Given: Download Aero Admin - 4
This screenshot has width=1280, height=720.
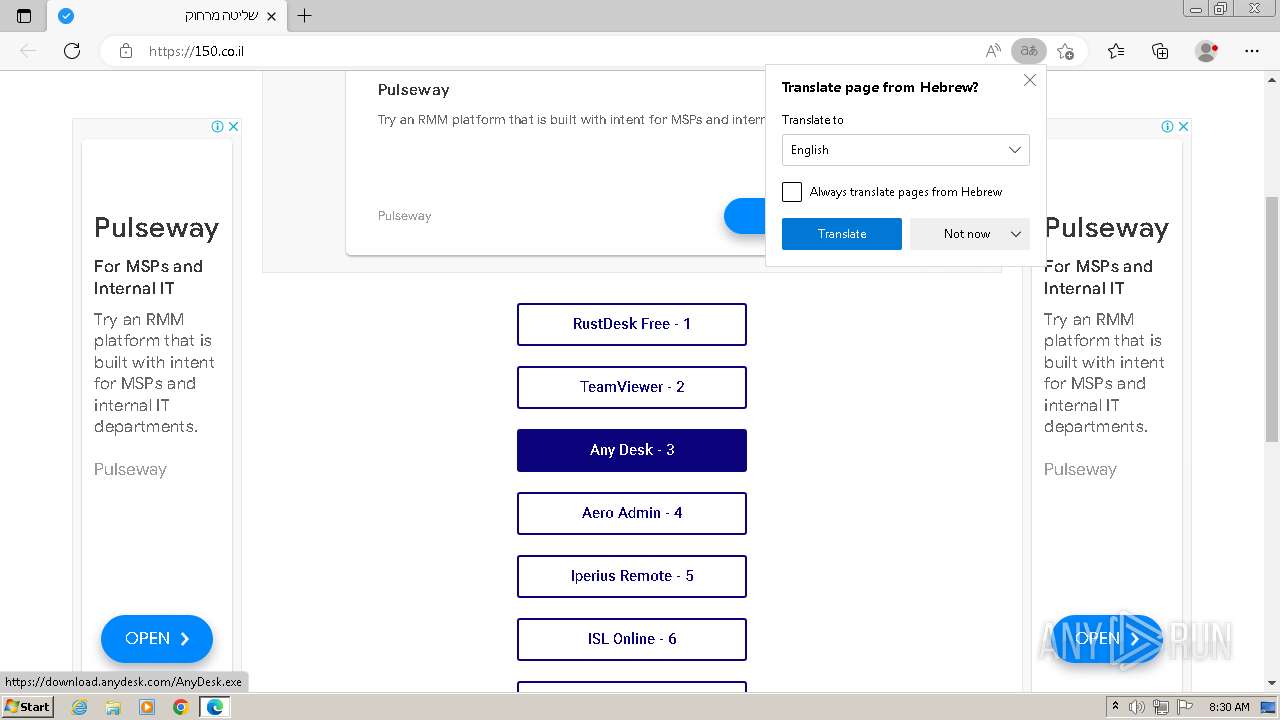Looking at the screenshot, I should tap(632, 513).
